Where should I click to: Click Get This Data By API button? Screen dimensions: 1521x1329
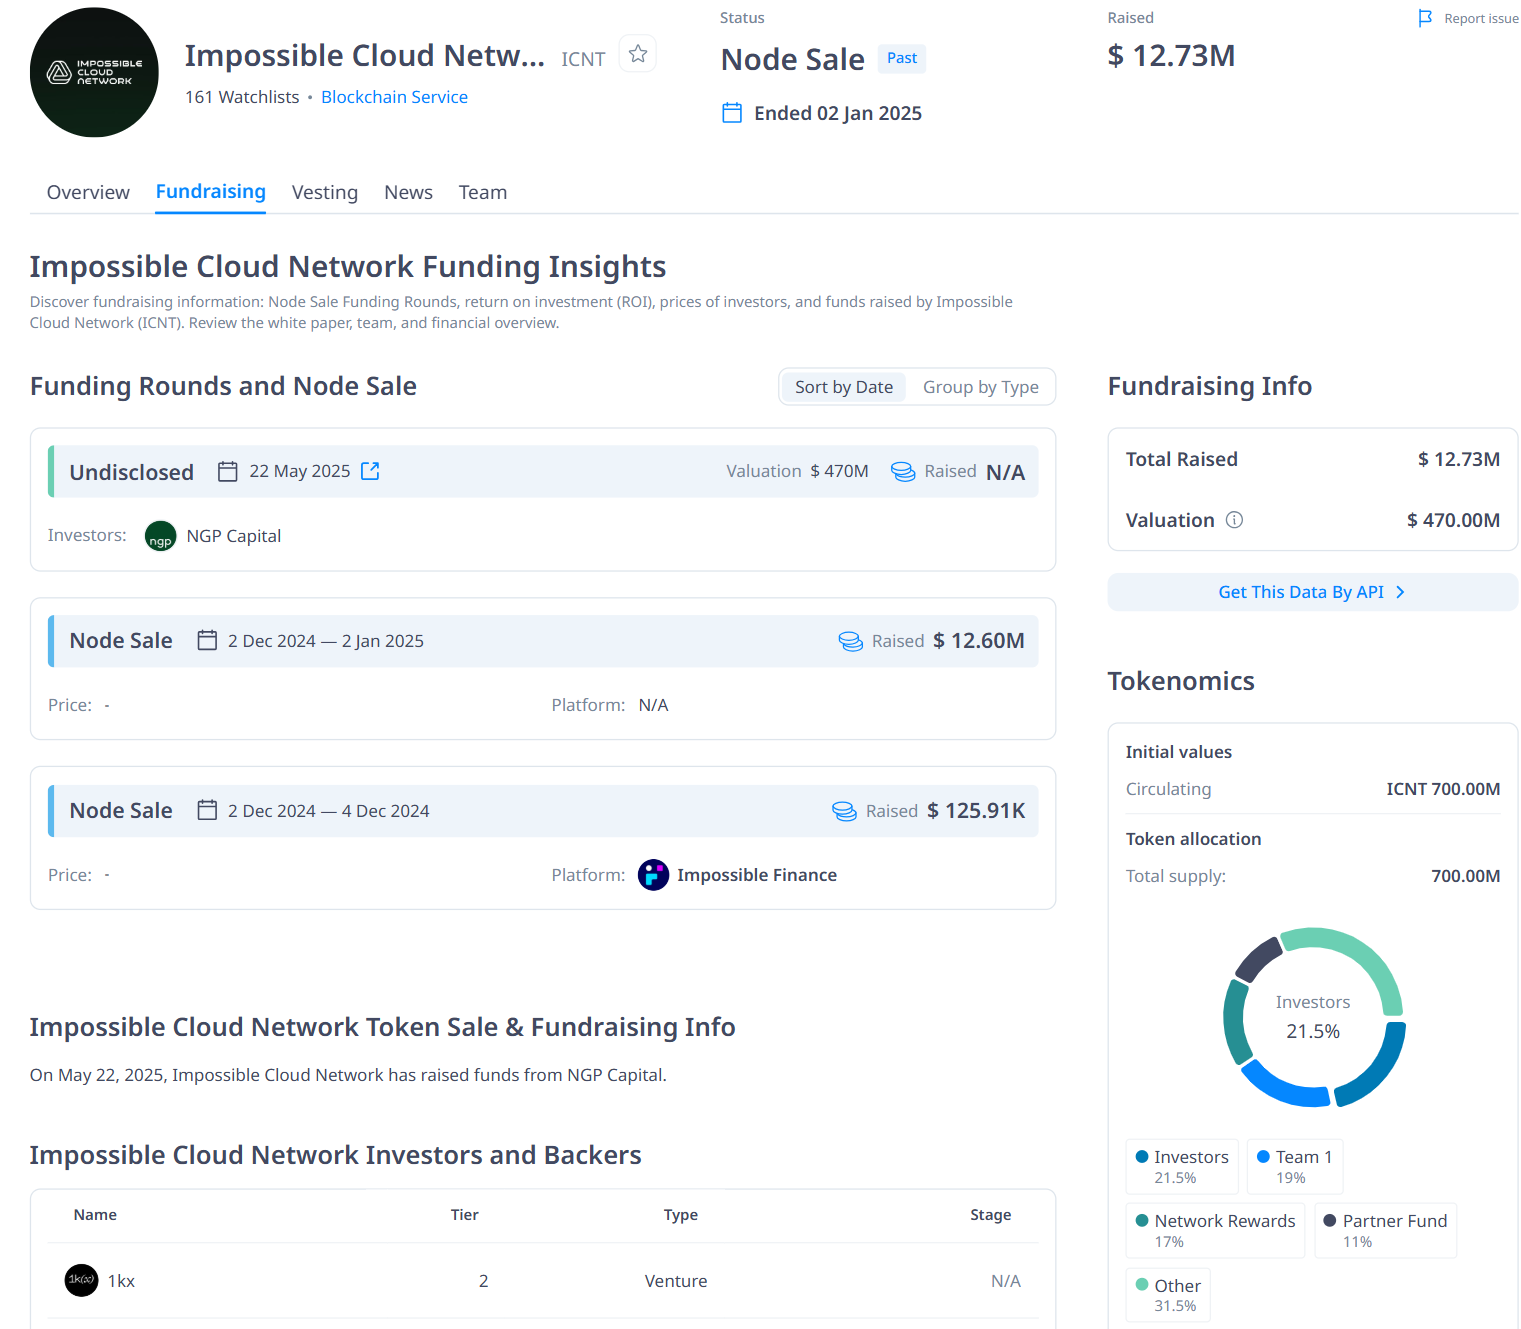click(x=1312, y=592)
